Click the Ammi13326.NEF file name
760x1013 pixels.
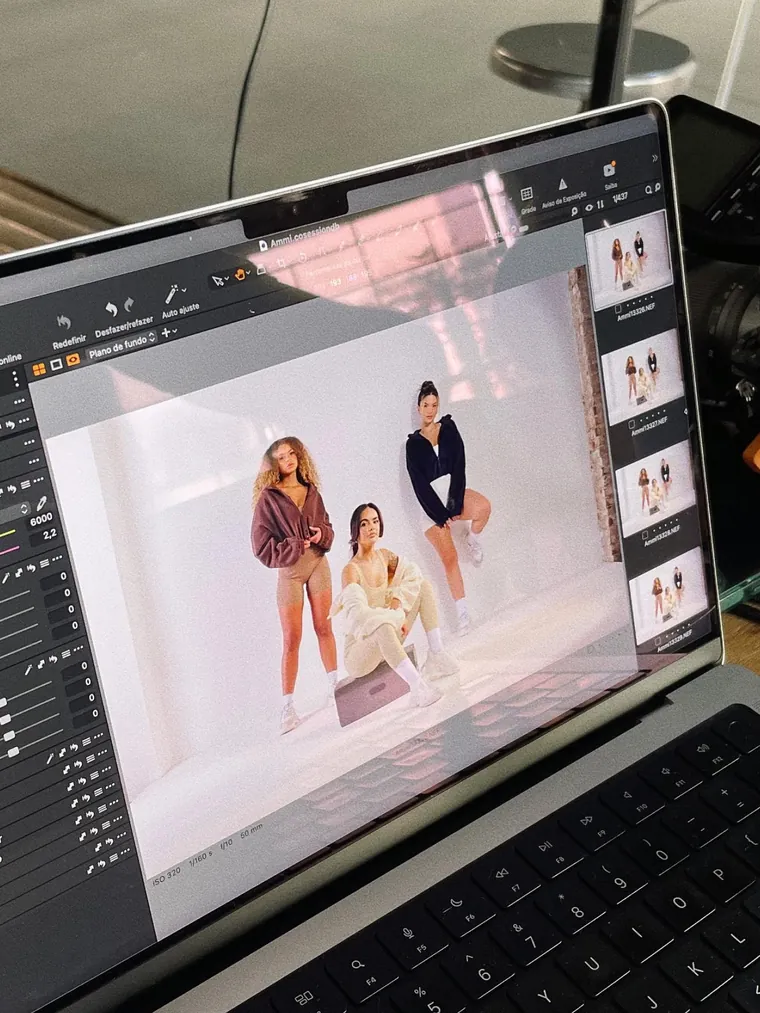tap(635, 313)
